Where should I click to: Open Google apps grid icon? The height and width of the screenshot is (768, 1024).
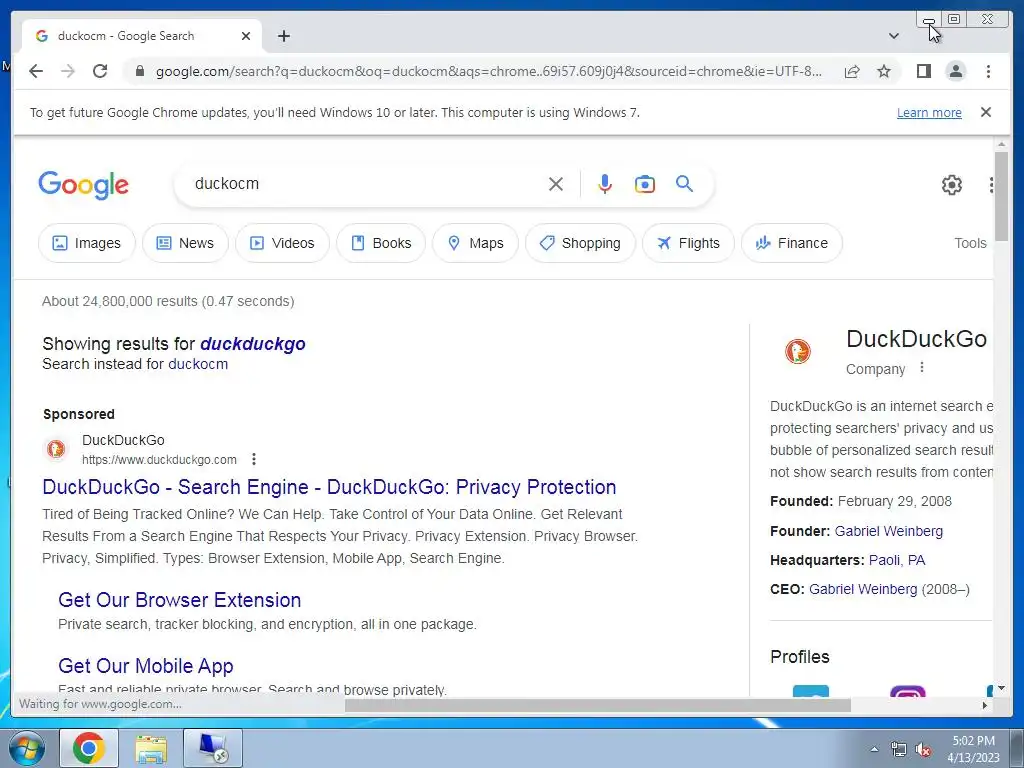pos(991,185)
